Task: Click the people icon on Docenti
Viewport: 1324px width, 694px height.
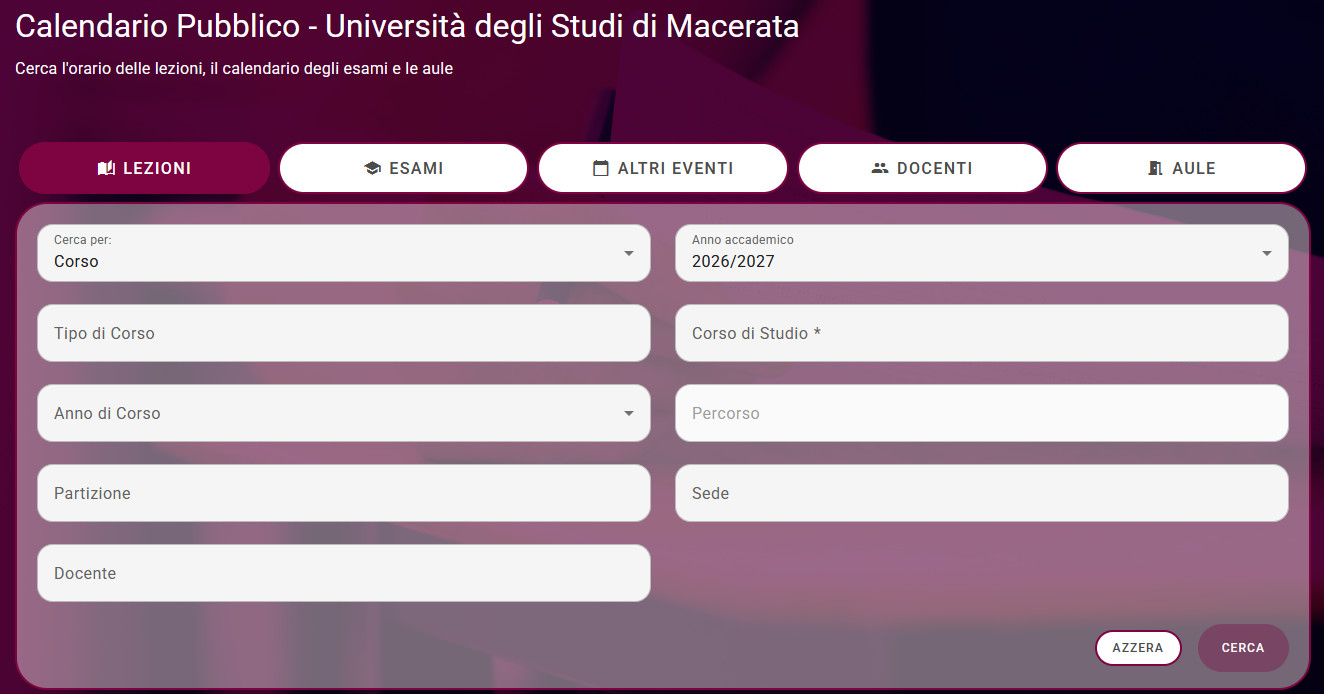Action: point(880,168)
